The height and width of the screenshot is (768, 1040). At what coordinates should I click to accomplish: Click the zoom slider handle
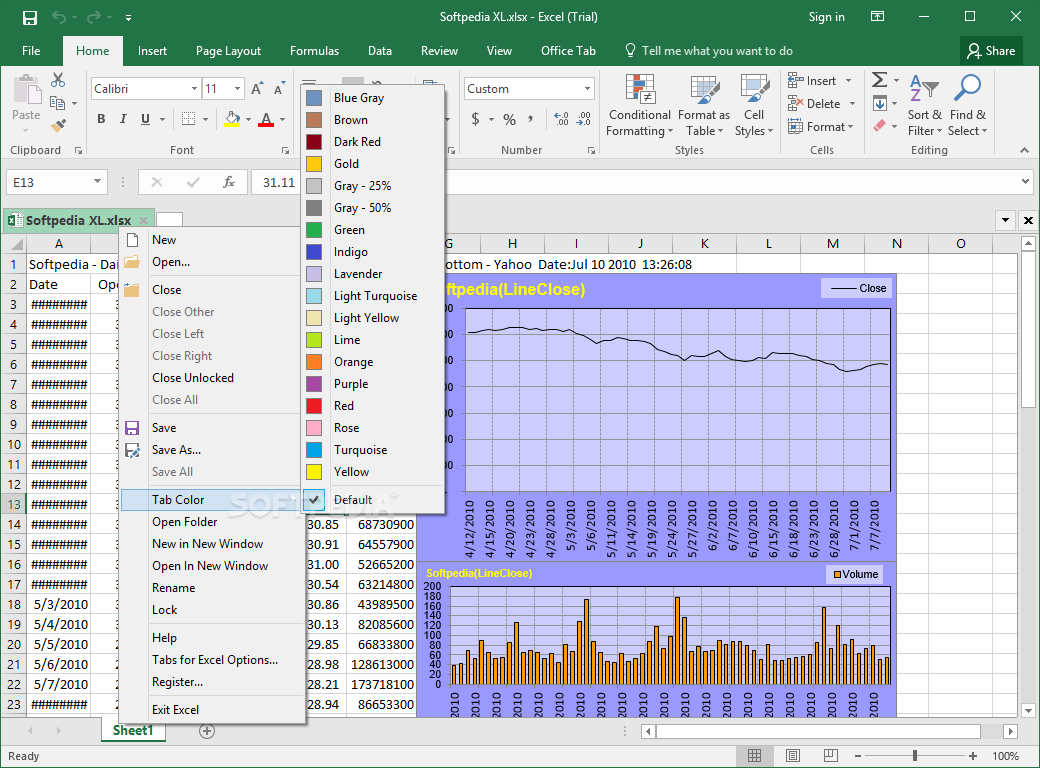pyautogui.click(x=915, y=755)
